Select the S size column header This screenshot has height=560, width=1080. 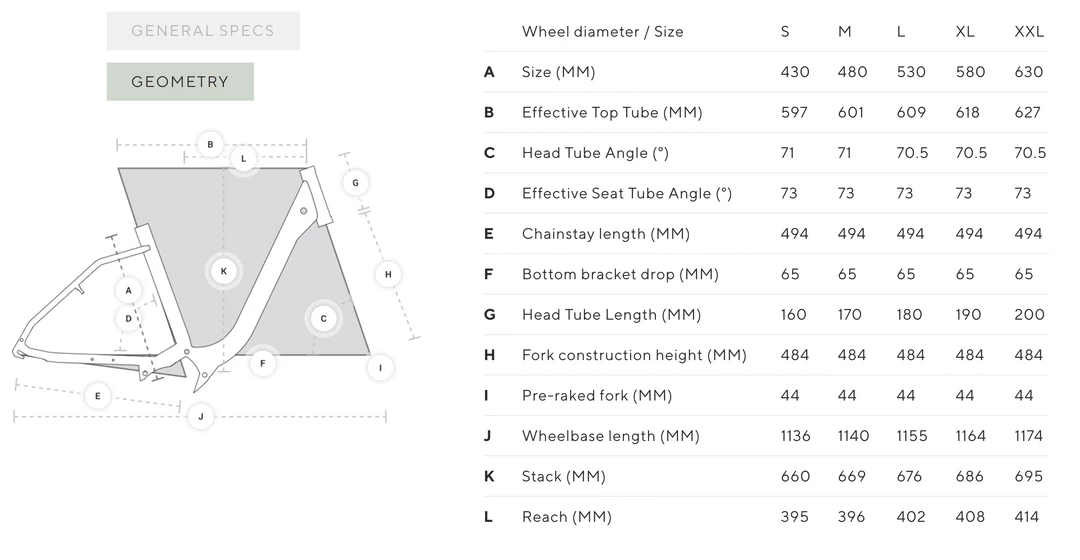pyautogui.click(x=785, y=32)
